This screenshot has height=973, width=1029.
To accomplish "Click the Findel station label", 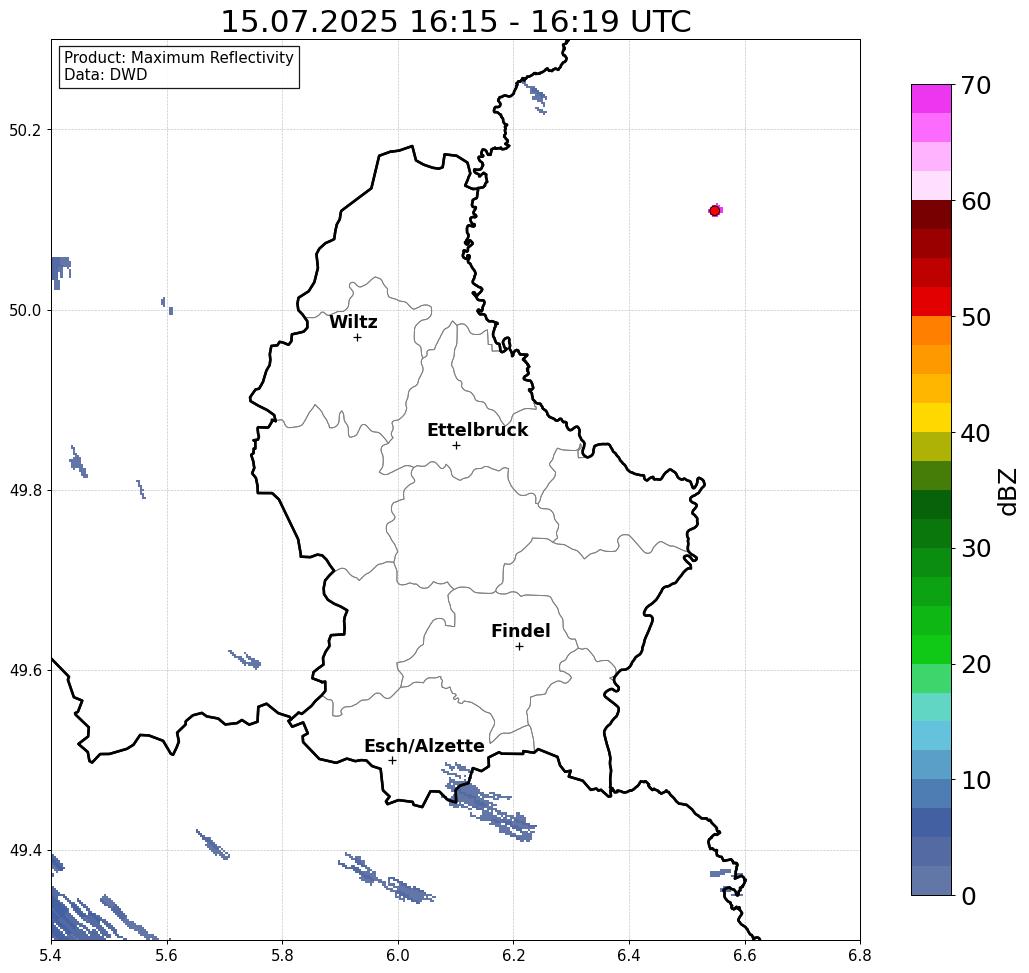I will [x=520, y=631].
